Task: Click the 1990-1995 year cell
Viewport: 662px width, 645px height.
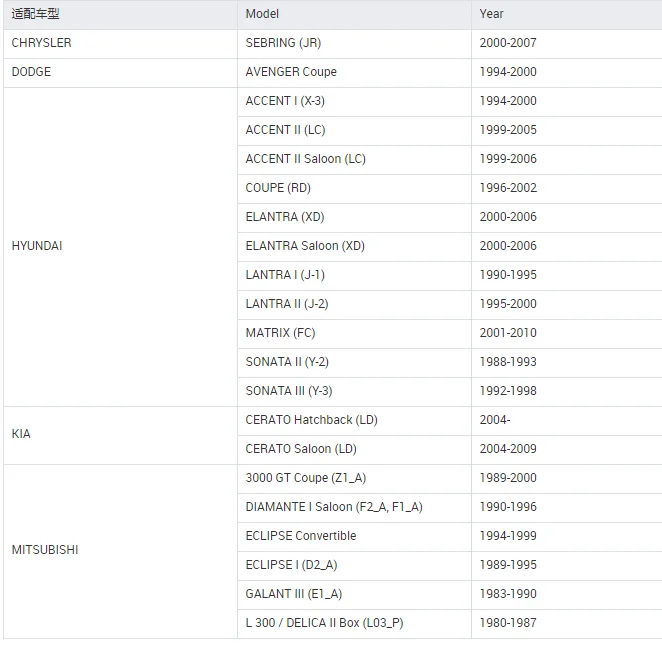Action: pos(567,276)
